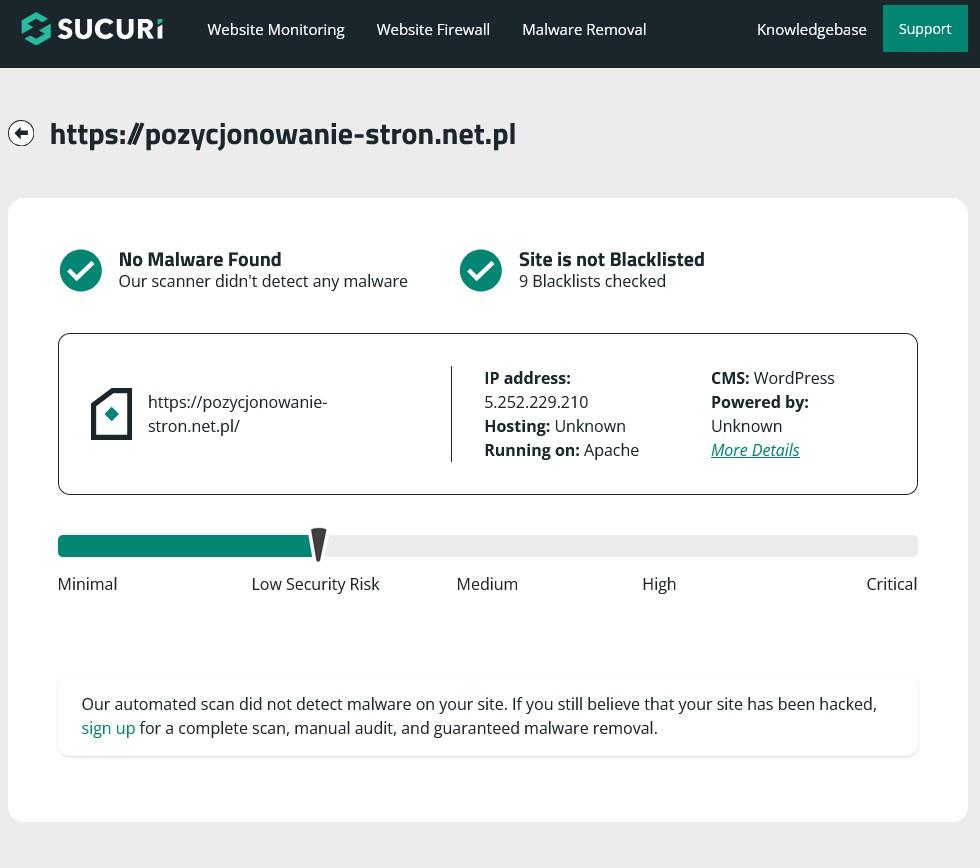Screen dimensions: 980x868
Task: Click the Sucuri logo in header
Action: click(92, 29)
